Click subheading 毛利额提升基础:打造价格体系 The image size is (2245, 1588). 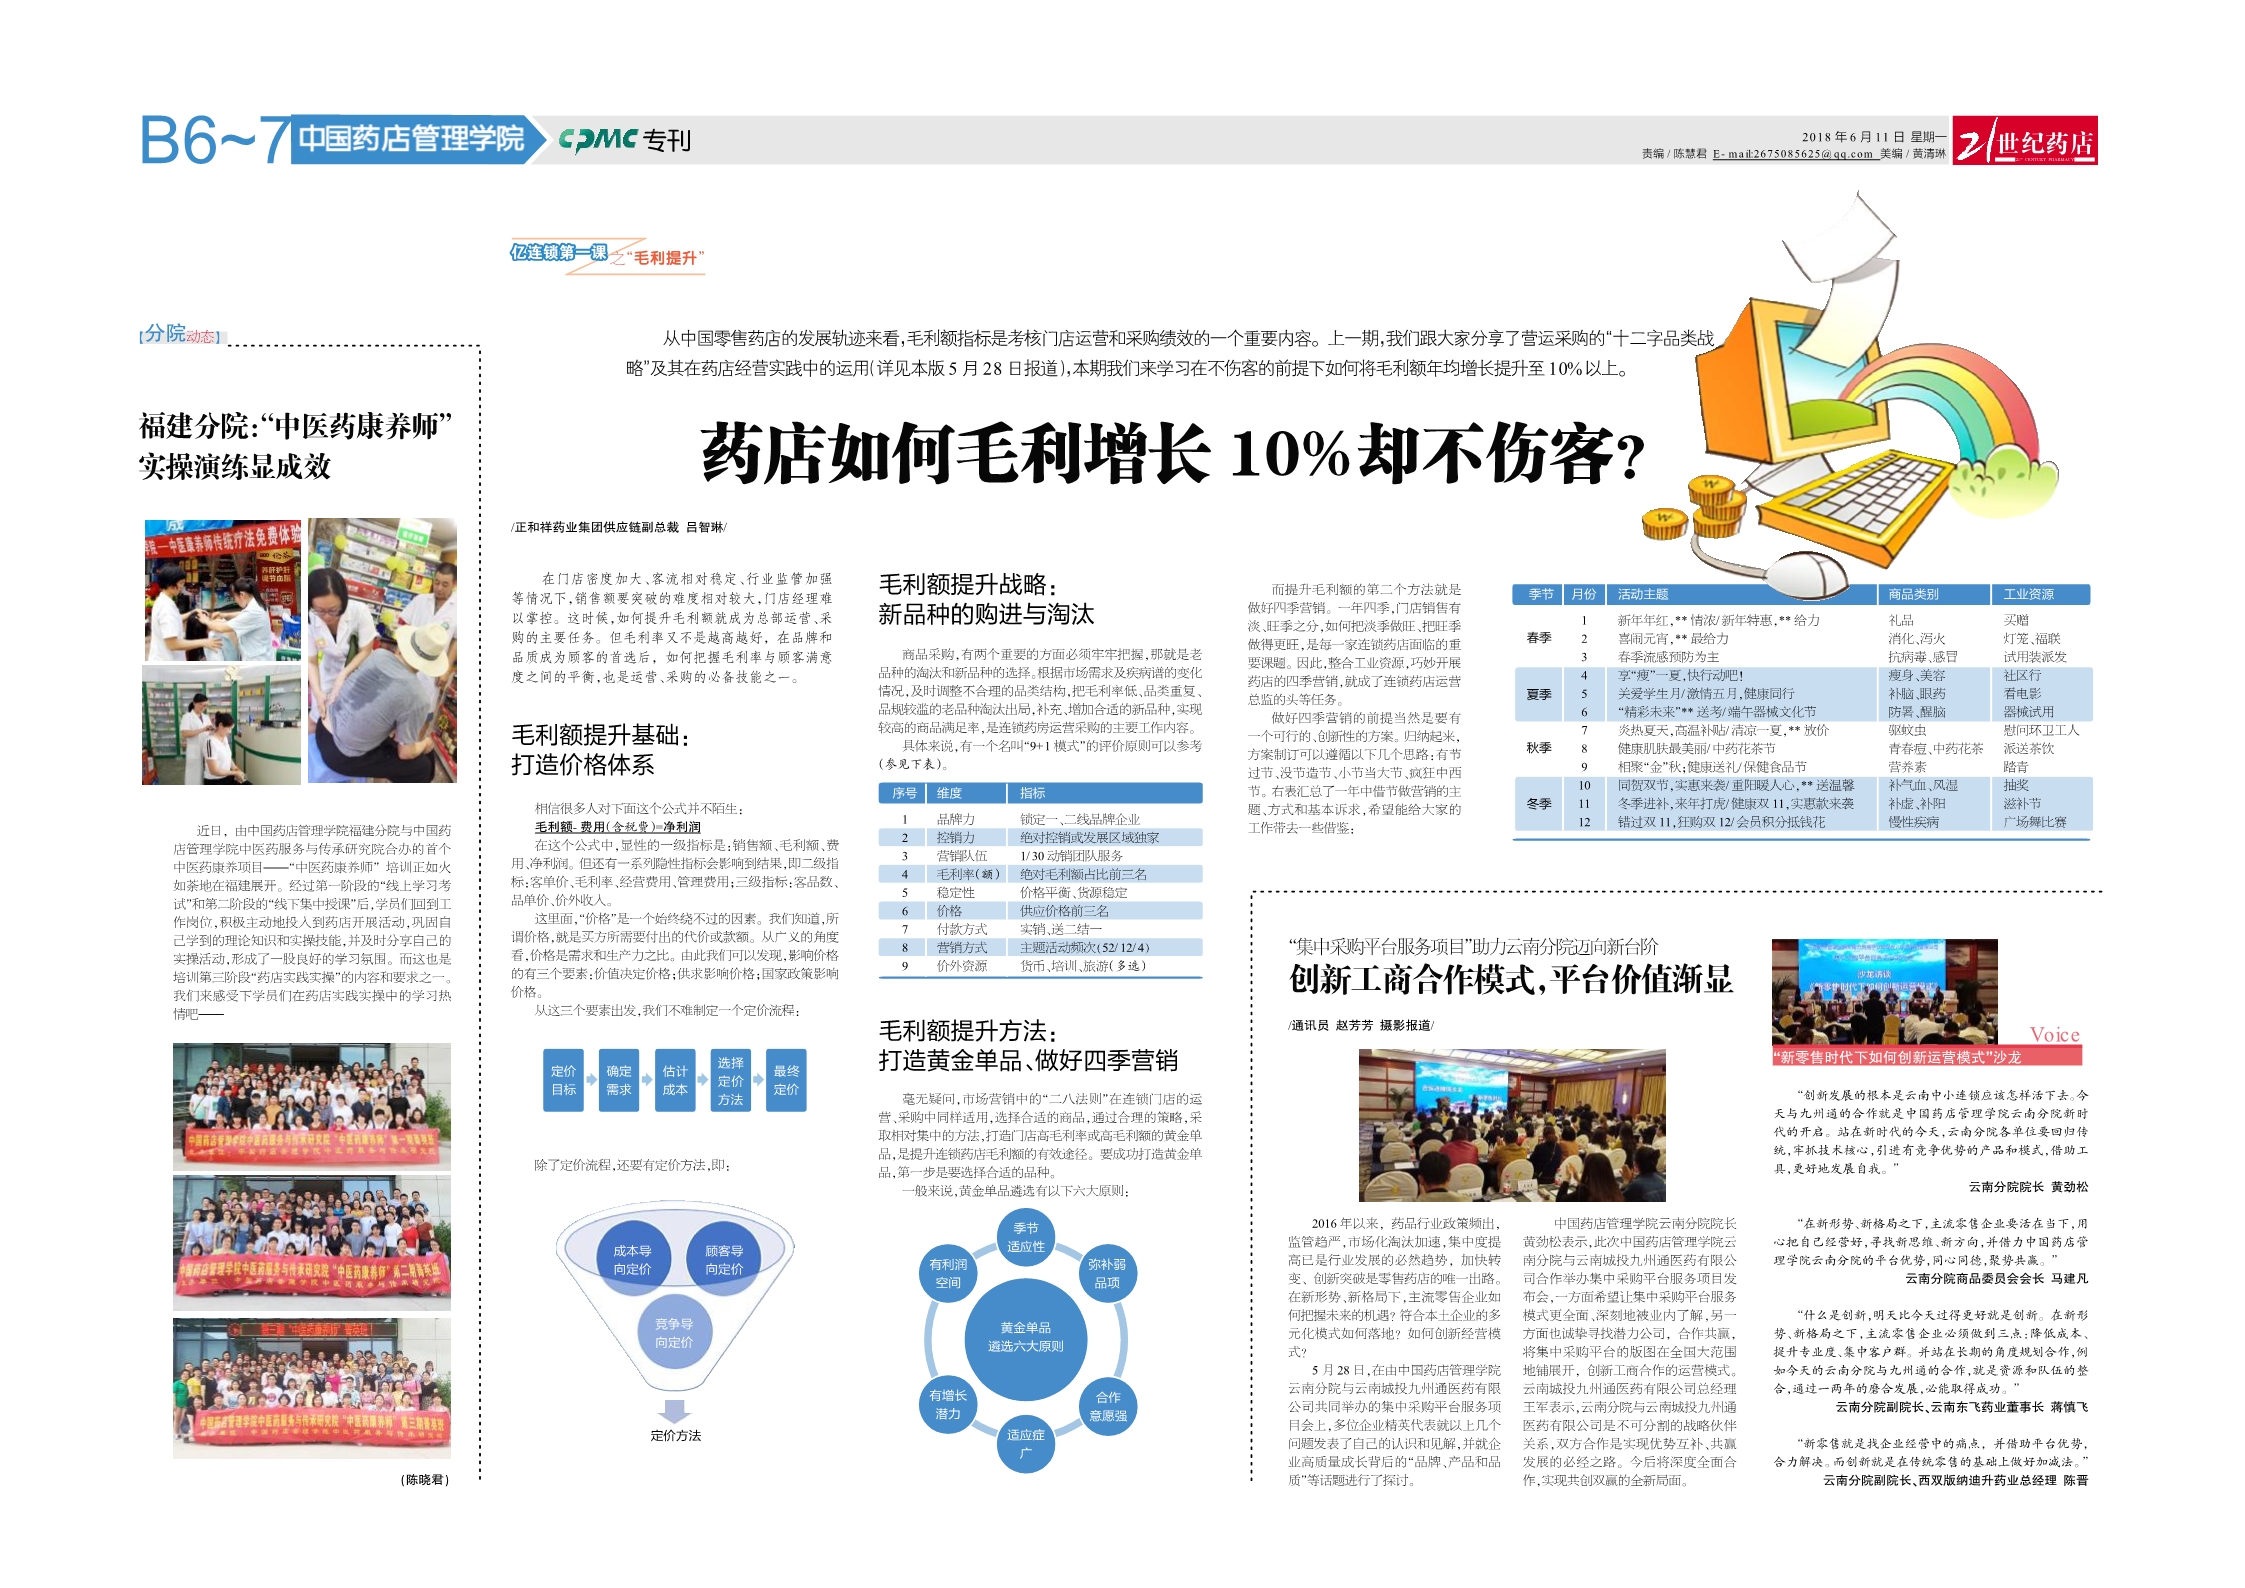[x=600, y=749]
